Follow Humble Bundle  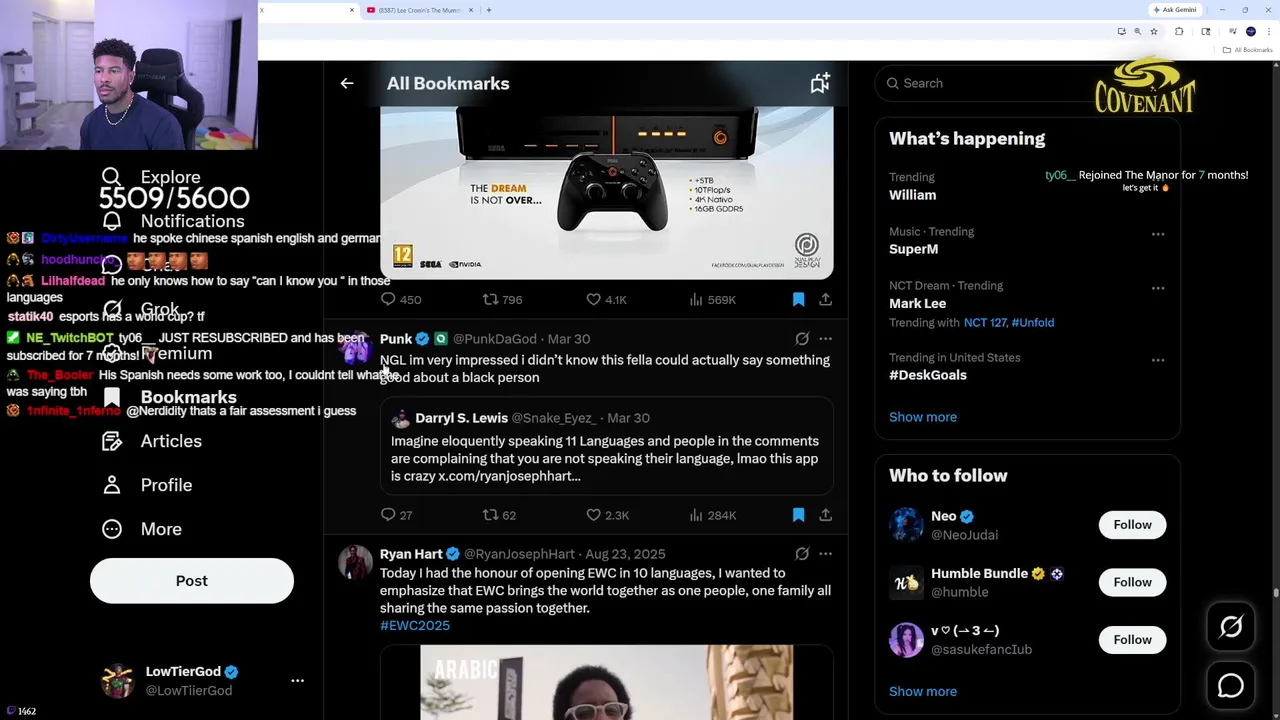coord(1132,582)
